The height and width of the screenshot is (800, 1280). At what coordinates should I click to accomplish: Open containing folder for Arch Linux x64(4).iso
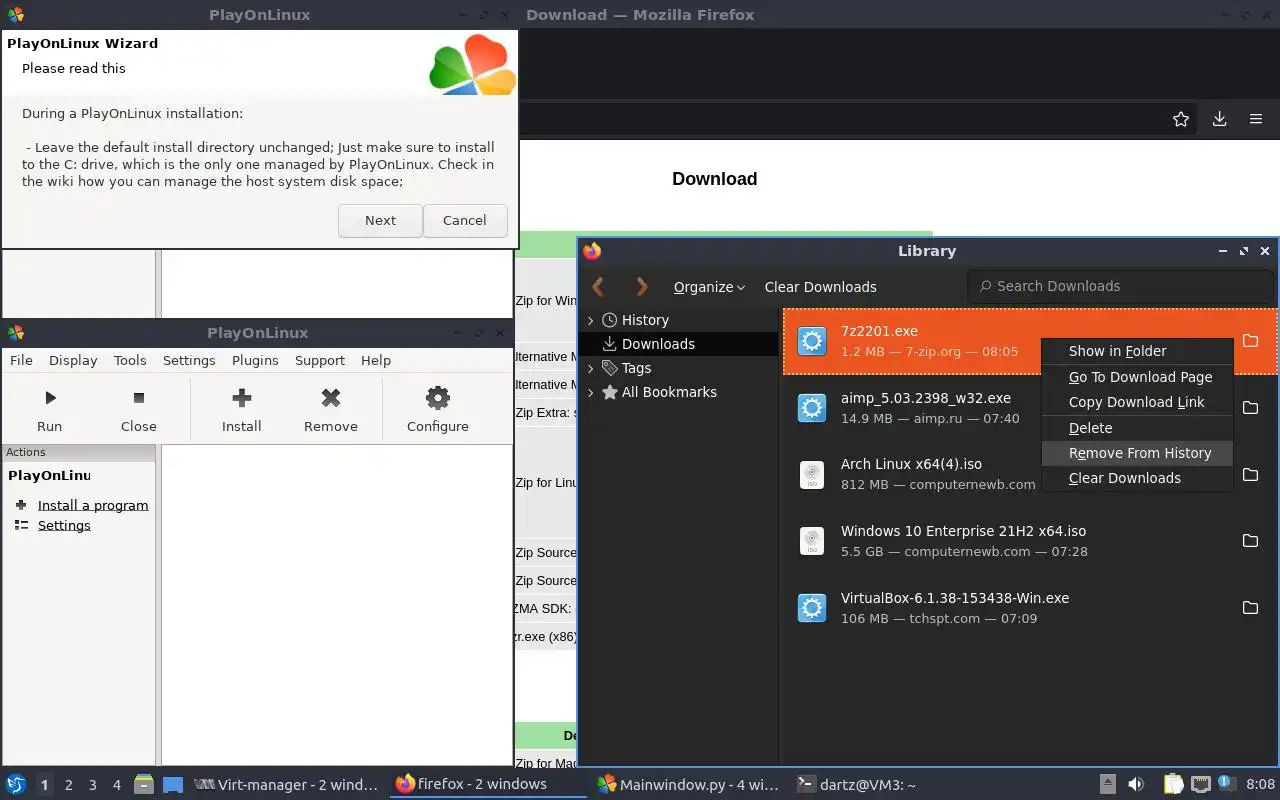[1250, 474]
